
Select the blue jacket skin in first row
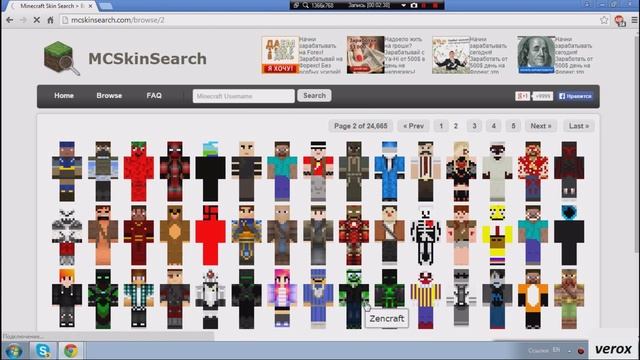point(389,171)
